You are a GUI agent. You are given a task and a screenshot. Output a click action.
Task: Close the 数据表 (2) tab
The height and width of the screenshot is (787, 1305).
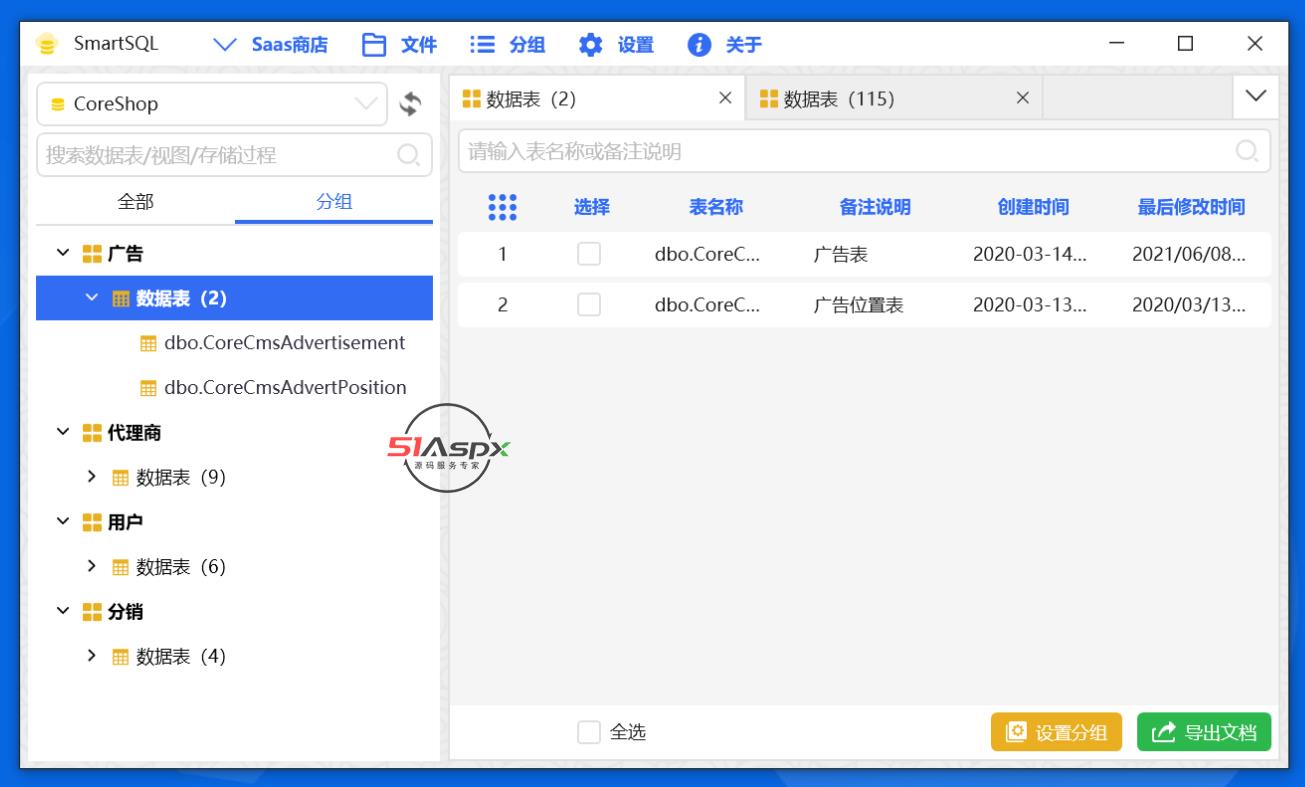pos(726,98)
